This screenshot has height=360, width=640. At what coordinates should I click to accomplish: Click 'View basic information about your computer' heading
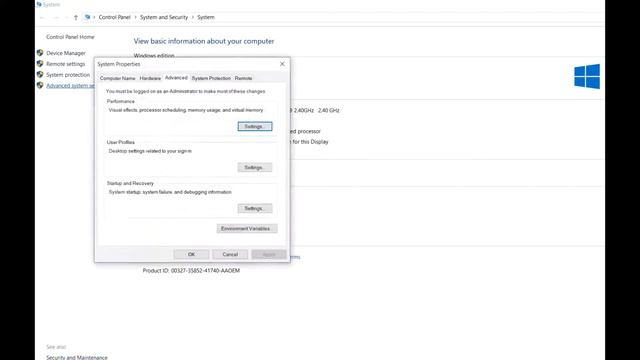pos(204,41)
